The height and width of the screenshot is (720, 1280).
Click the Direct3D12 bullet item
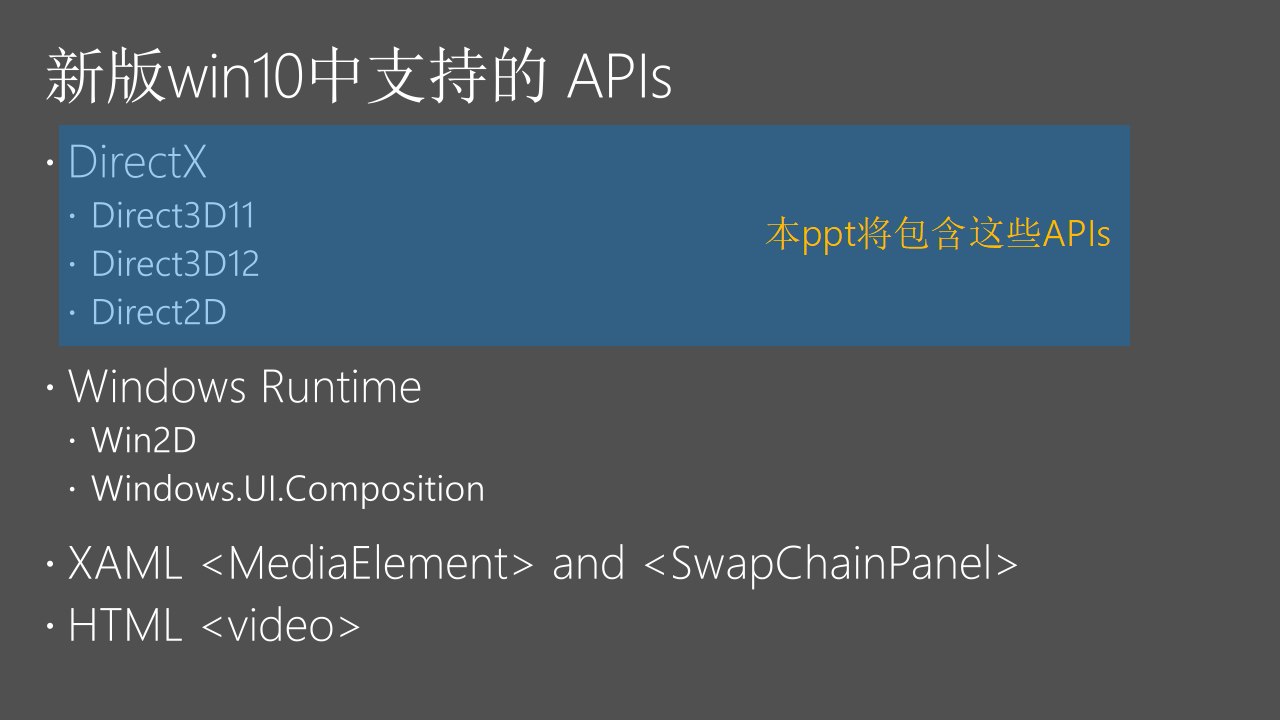(175, 264)
